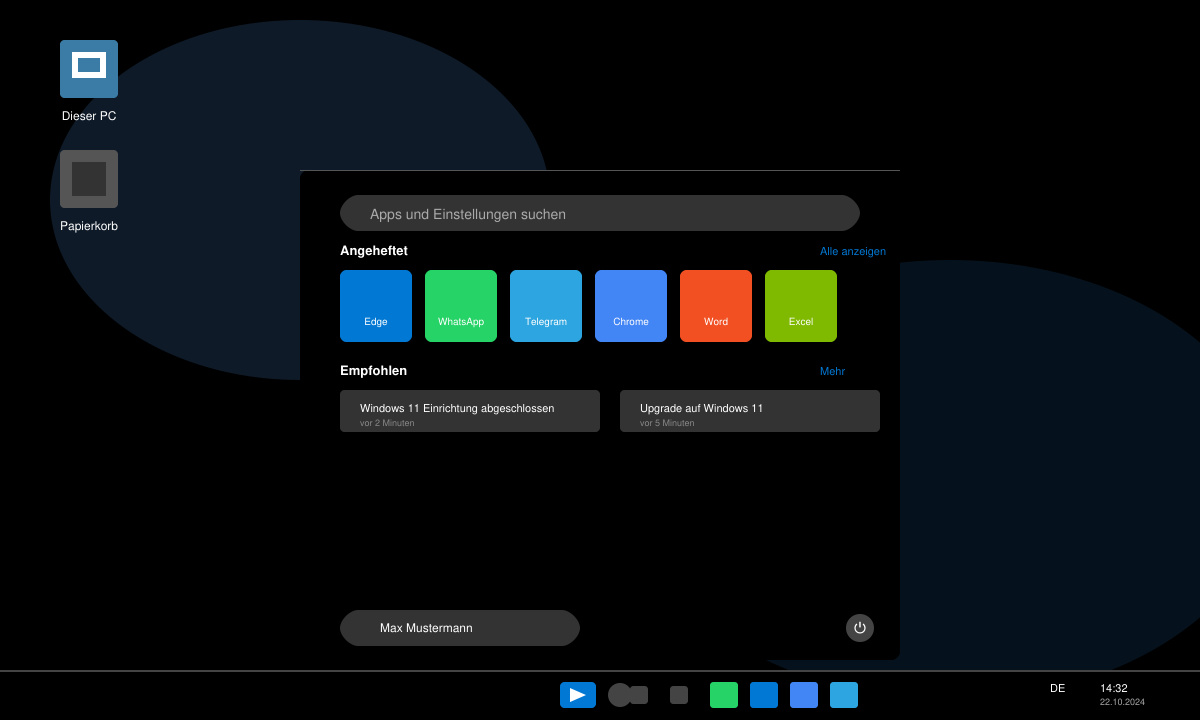Click 'vor 2 Minuten' timestamp text
The width and height of the screenshot is (1200, 720).
(x=387, y=423)
